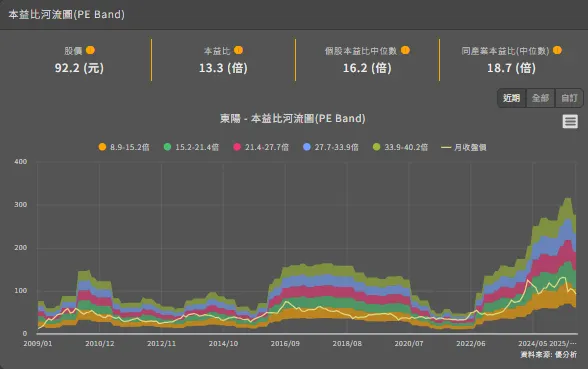Open info icon beside 個股本益比中位數

coord(405,50)
